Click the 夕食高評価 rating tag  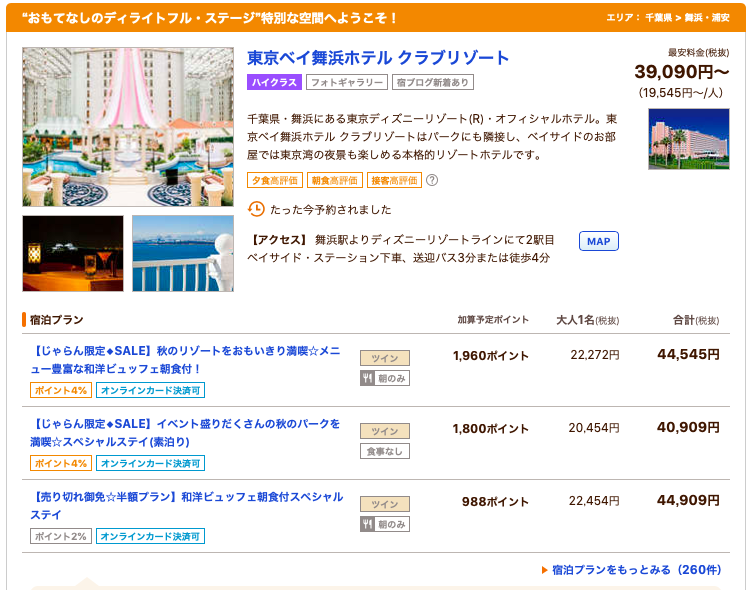tap(275, 180)
